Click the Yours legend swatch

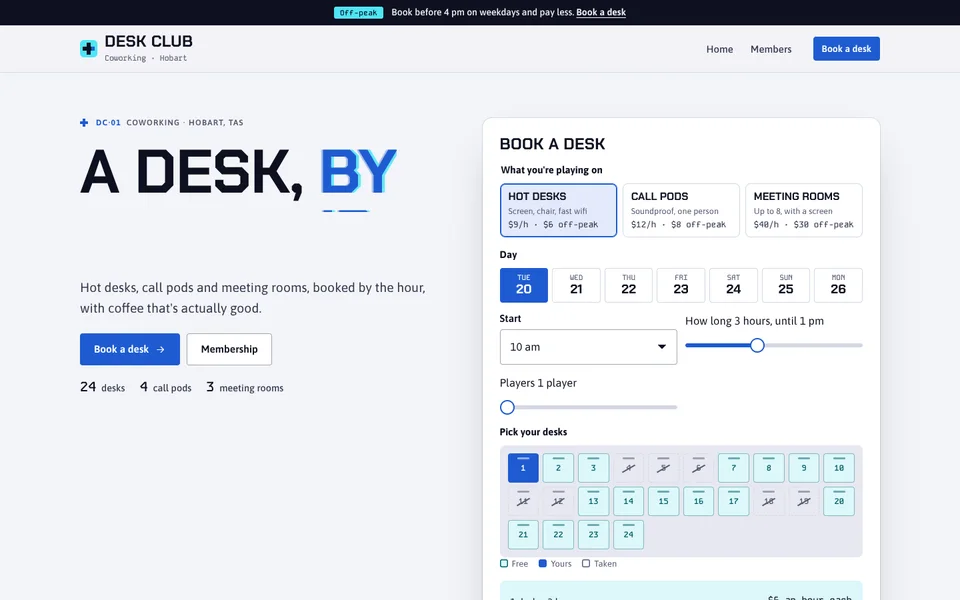[x=542, y=563]
